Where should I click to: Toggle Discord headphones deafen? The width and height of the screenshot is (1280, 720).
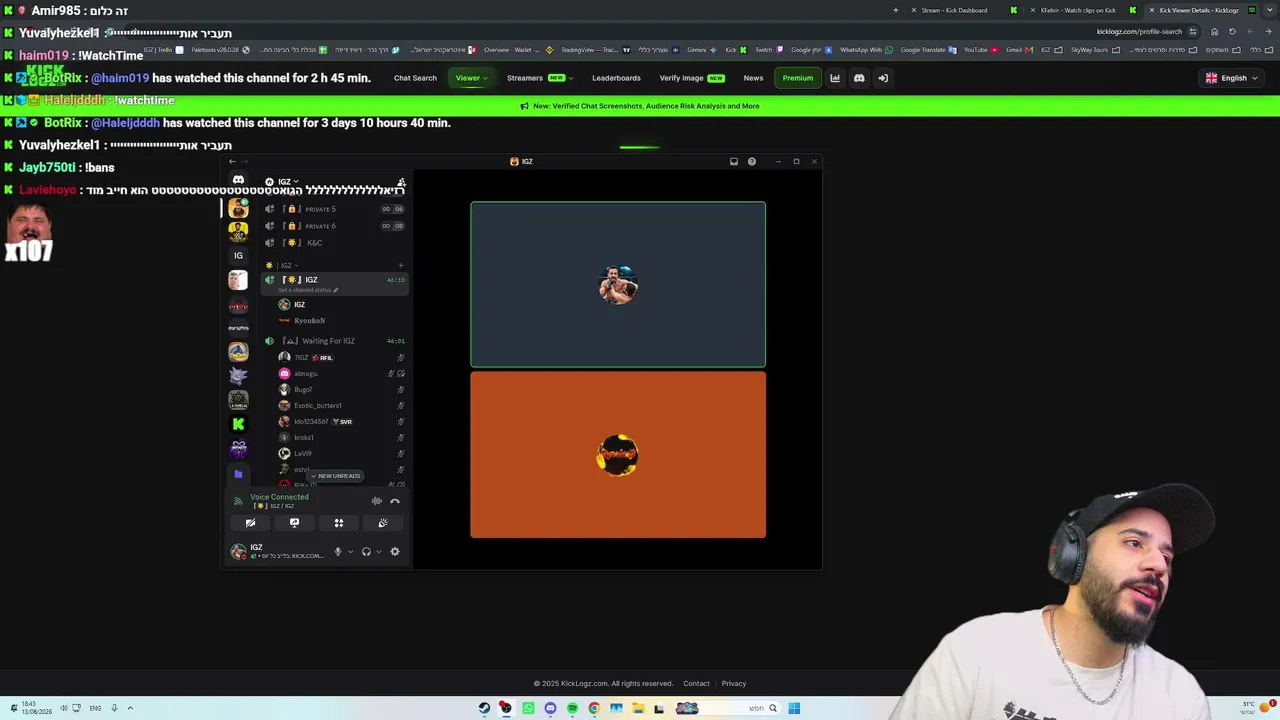click(366, 551)
